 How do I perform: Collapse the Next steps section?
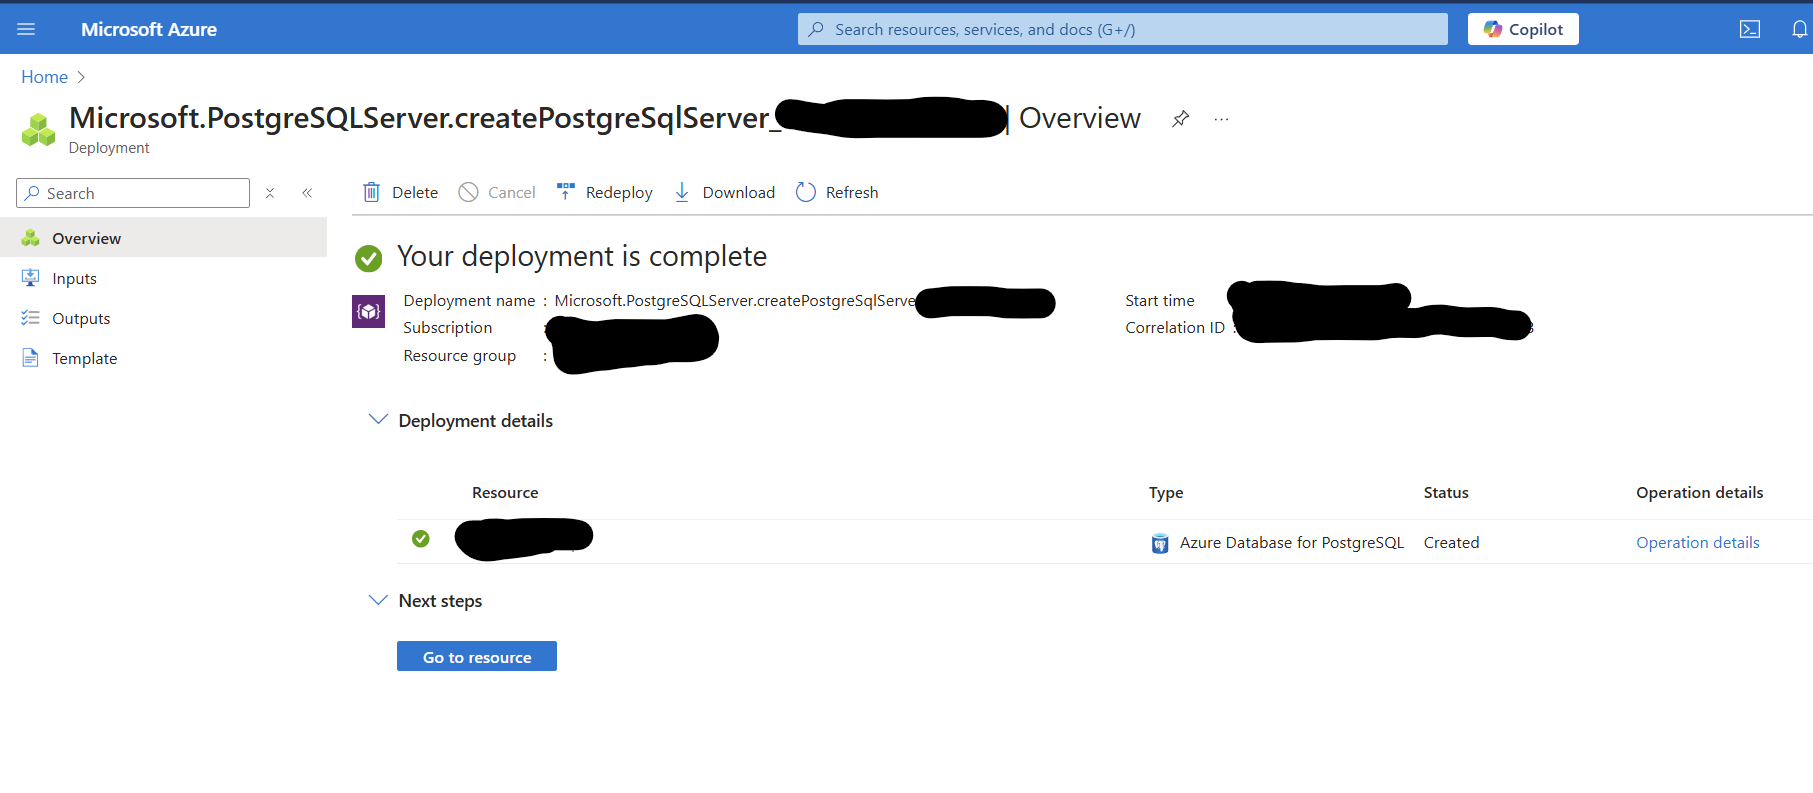[x=378, y=600]
